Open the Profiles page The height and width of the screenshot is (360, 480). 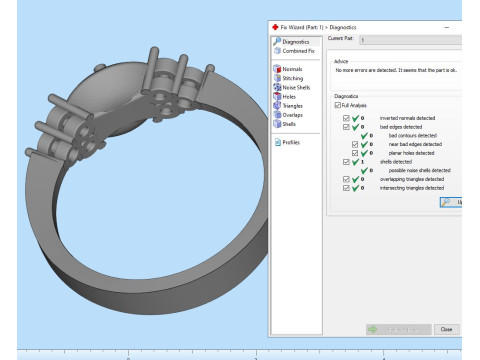[287, 142]
